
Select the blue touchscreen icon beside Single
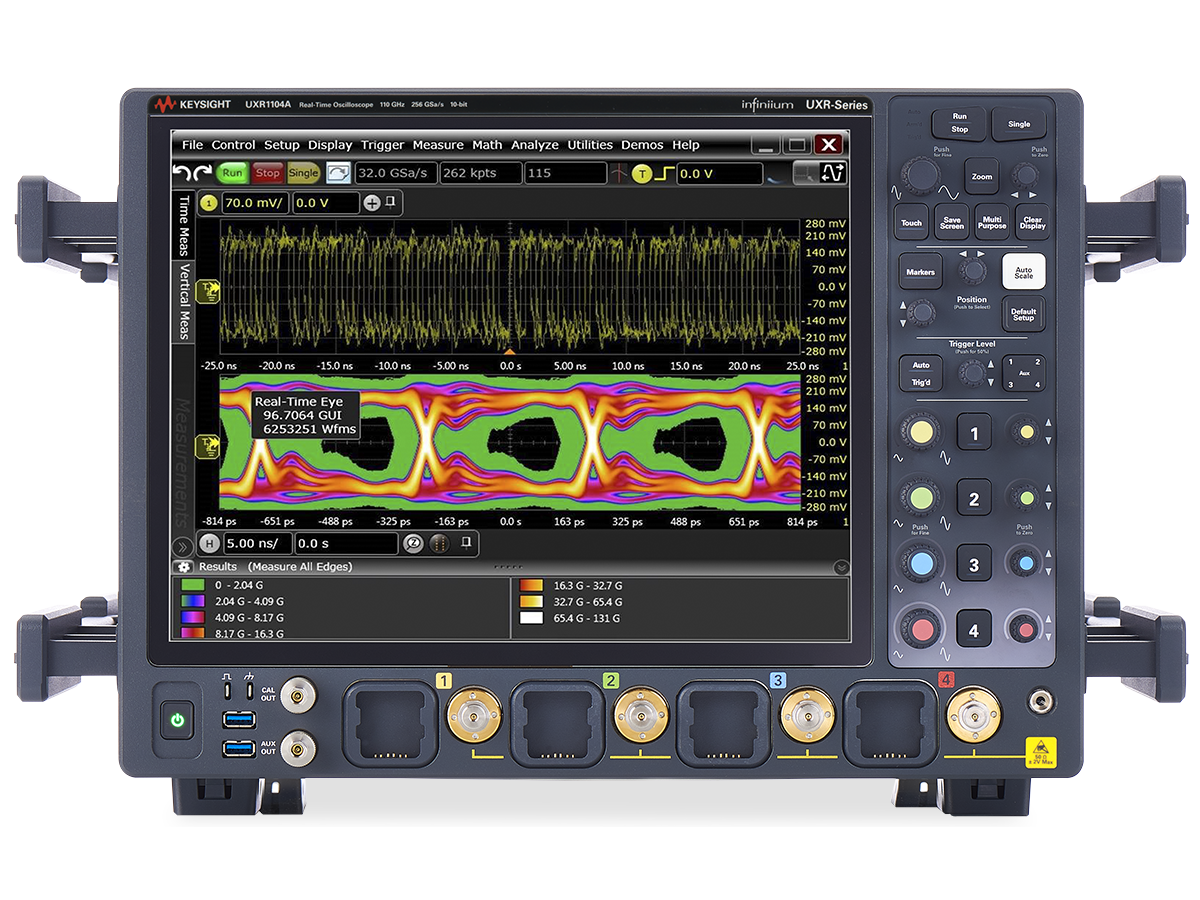[x=337, y=172]
